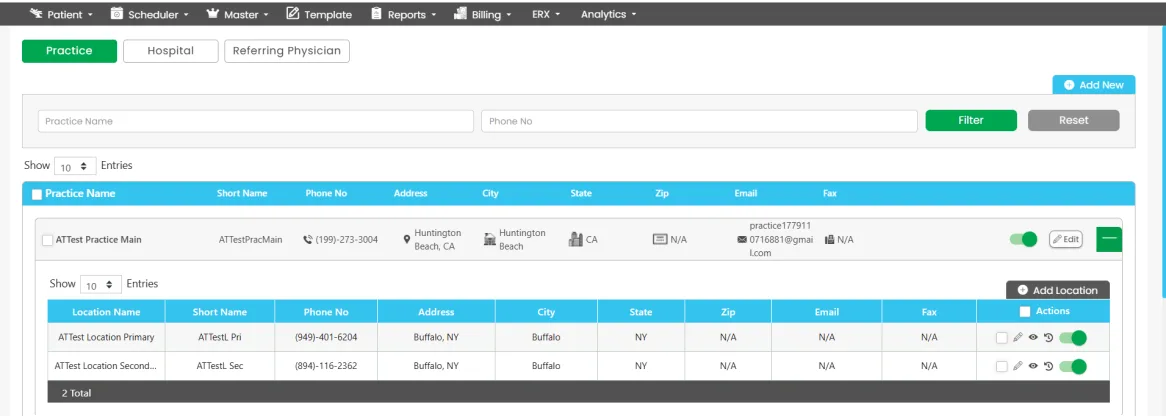The width and height of the screenshot is (1166, 416).
Task: Click the (894)-116-2362 phone cell
Action: [x=326, y=366]
